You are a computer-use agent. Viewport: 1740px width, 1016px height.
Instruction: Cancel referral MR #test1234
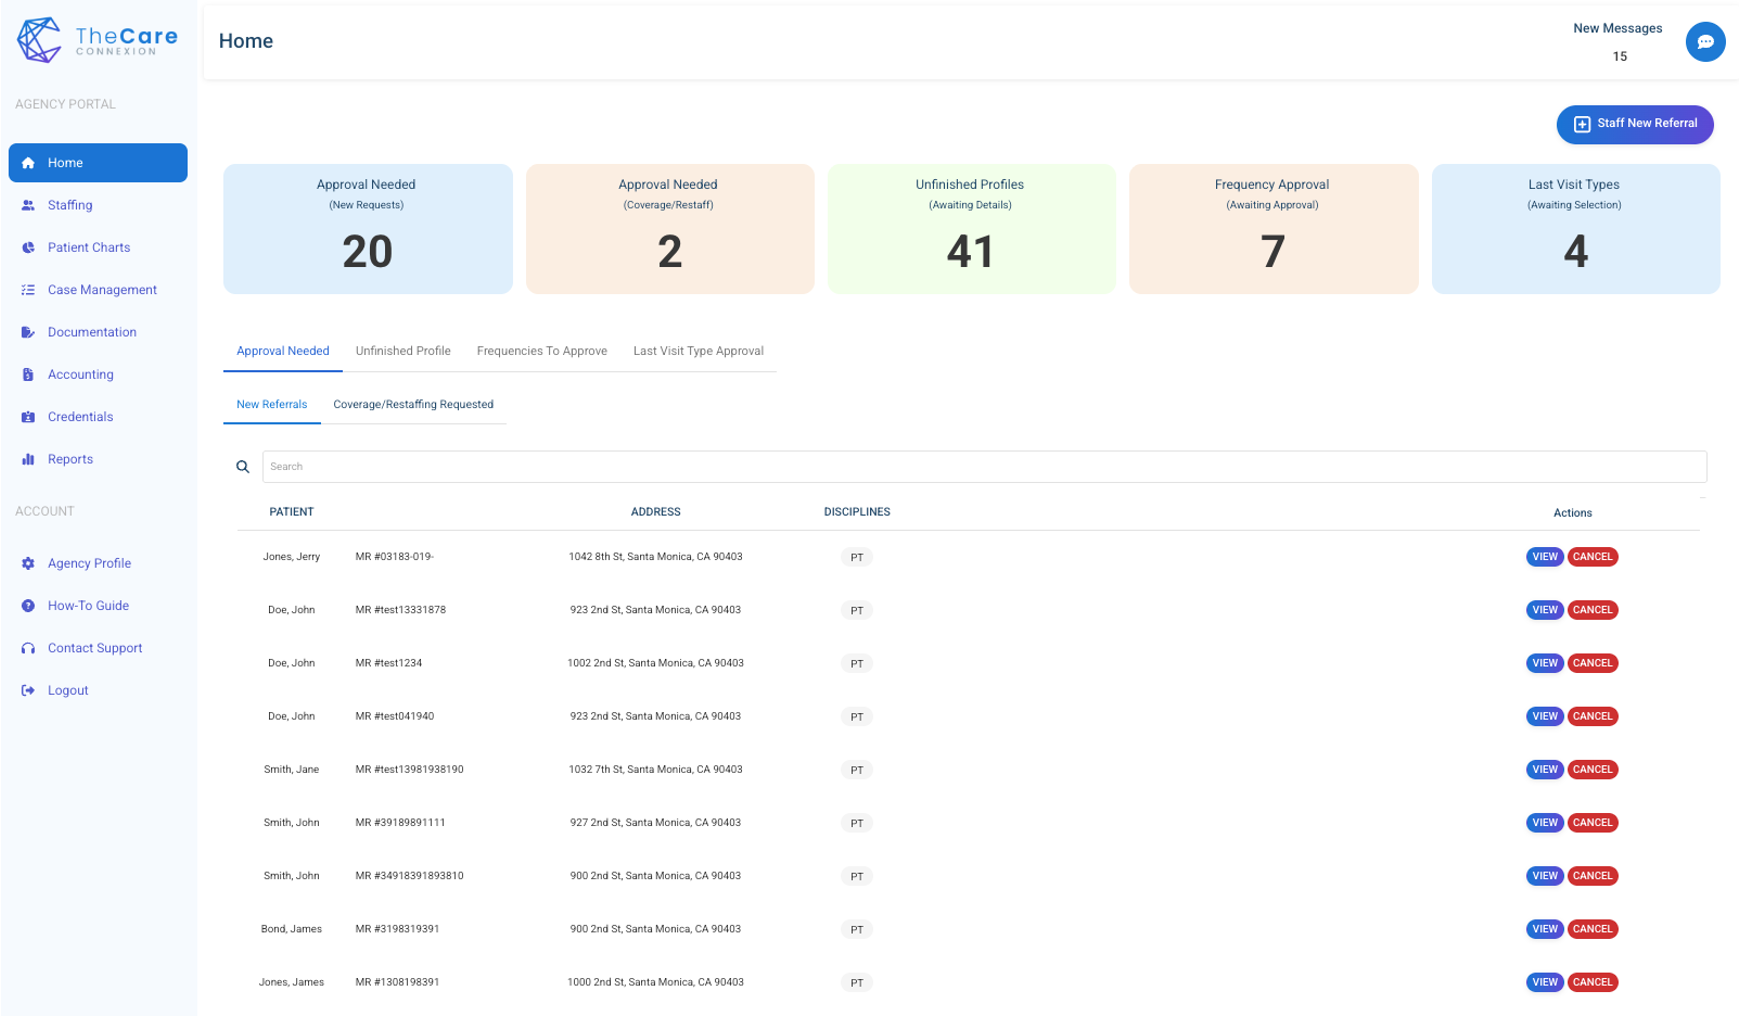tap(1592, 663)
